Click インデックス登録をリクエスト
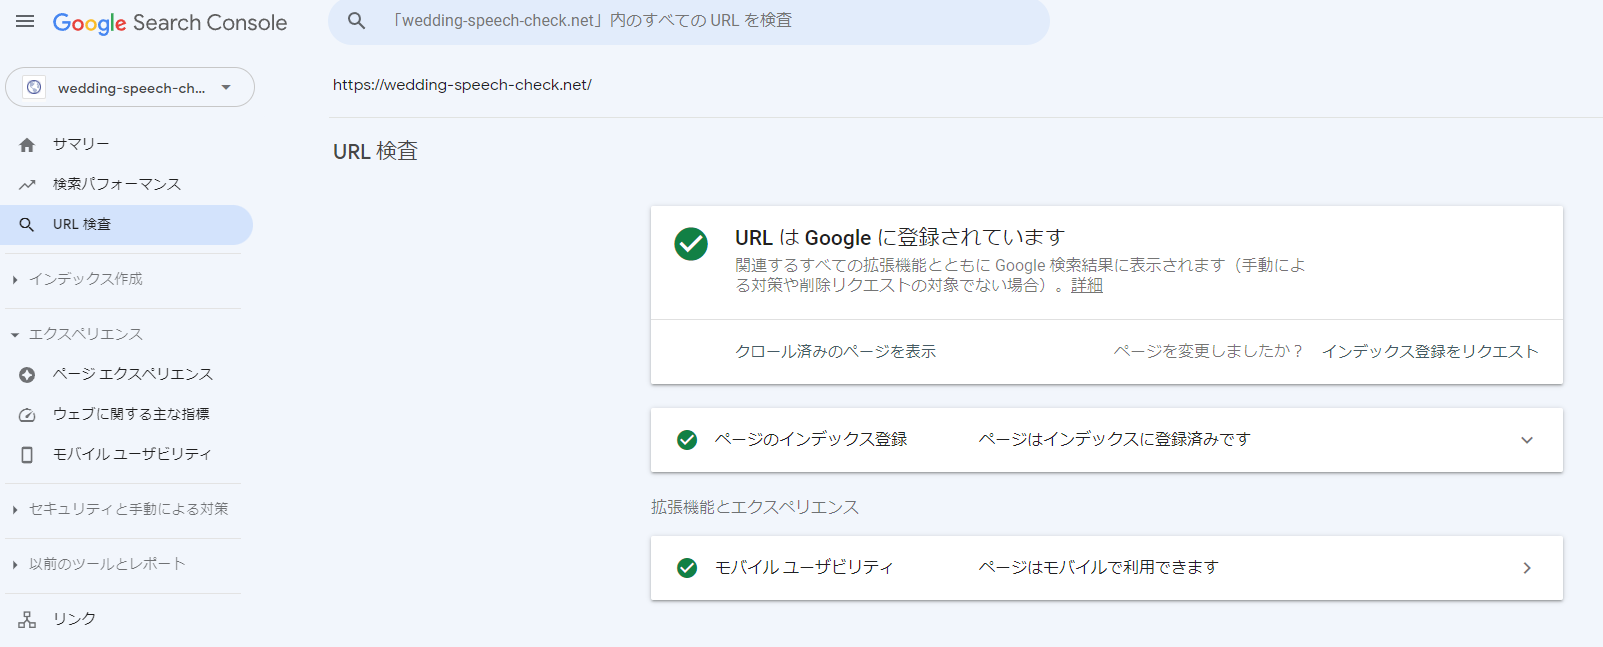This screenshot has width=1603, height=647. pyautogui.click(x=1430, y=351)
